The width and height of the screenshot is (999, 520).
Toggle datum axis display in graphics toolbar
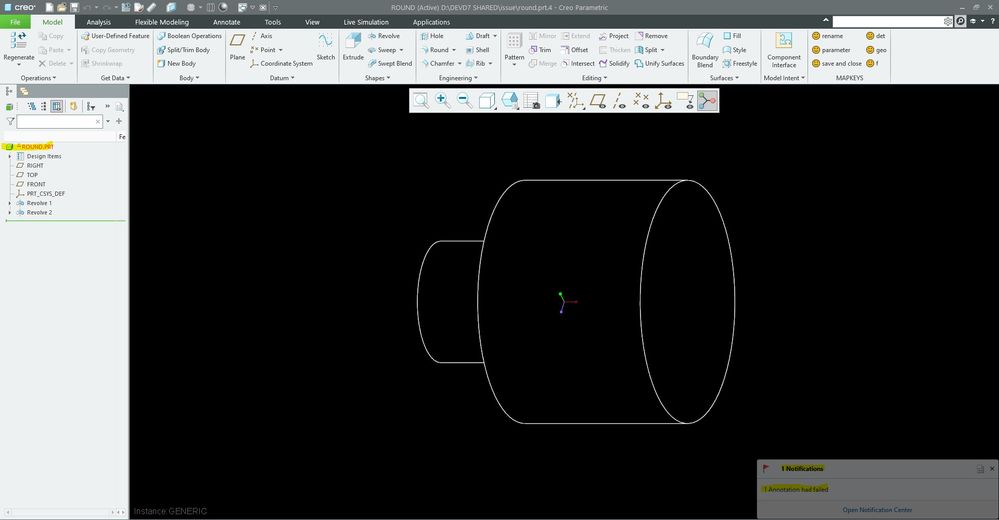click(x=620, y=100)
